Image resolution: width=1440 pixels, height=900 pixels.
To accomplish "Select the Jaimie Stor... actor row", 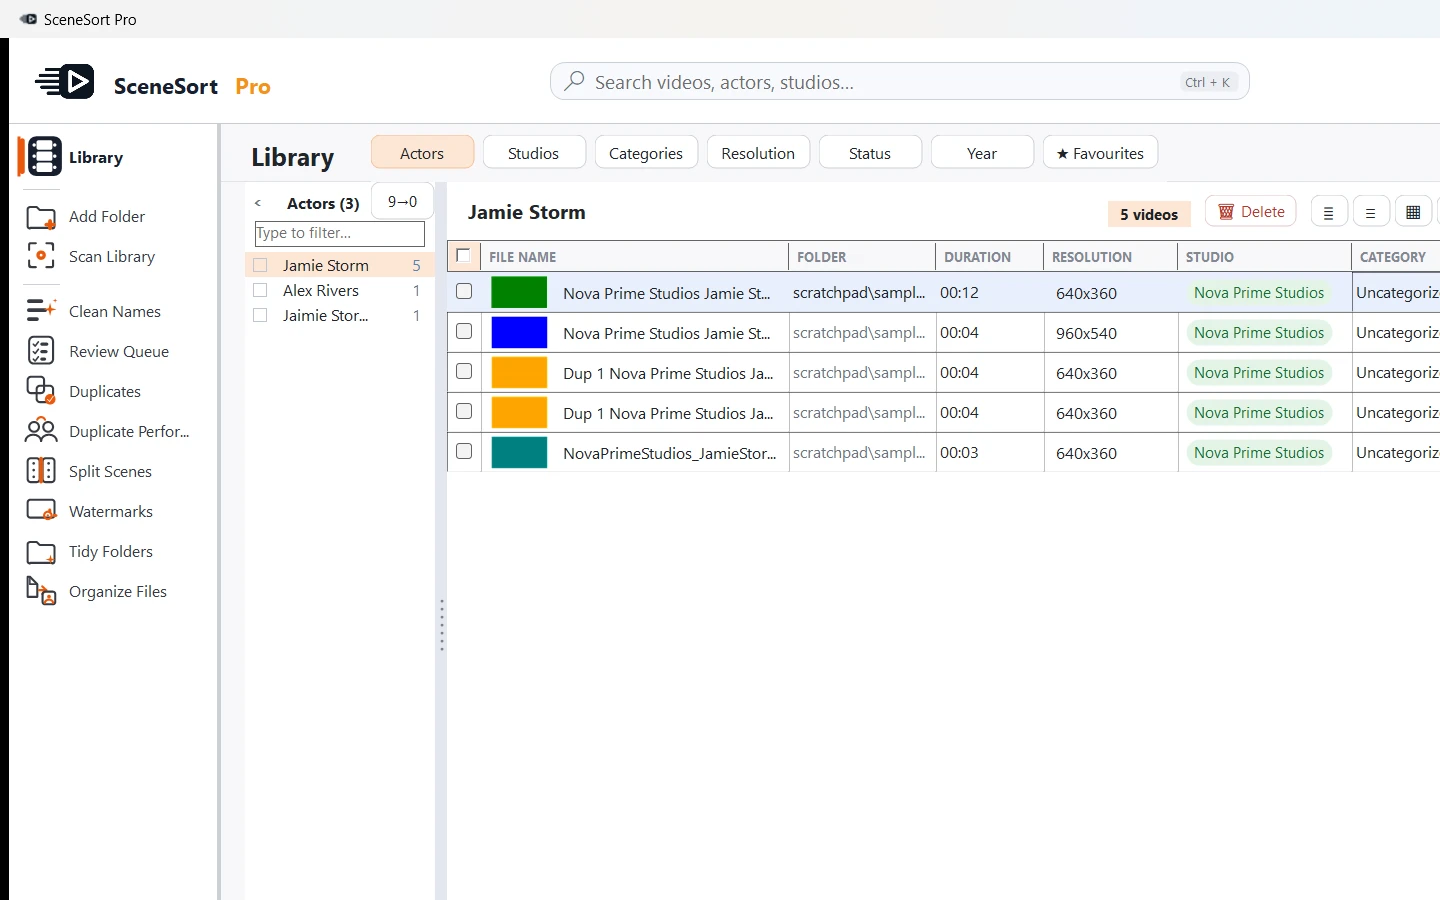I will 340,315.
